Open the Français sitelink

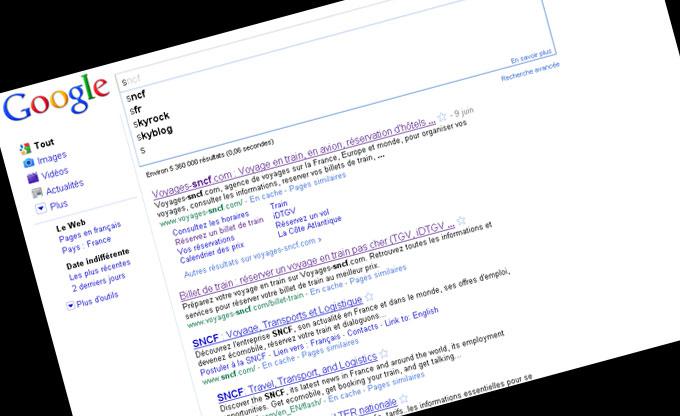point(326,341)
